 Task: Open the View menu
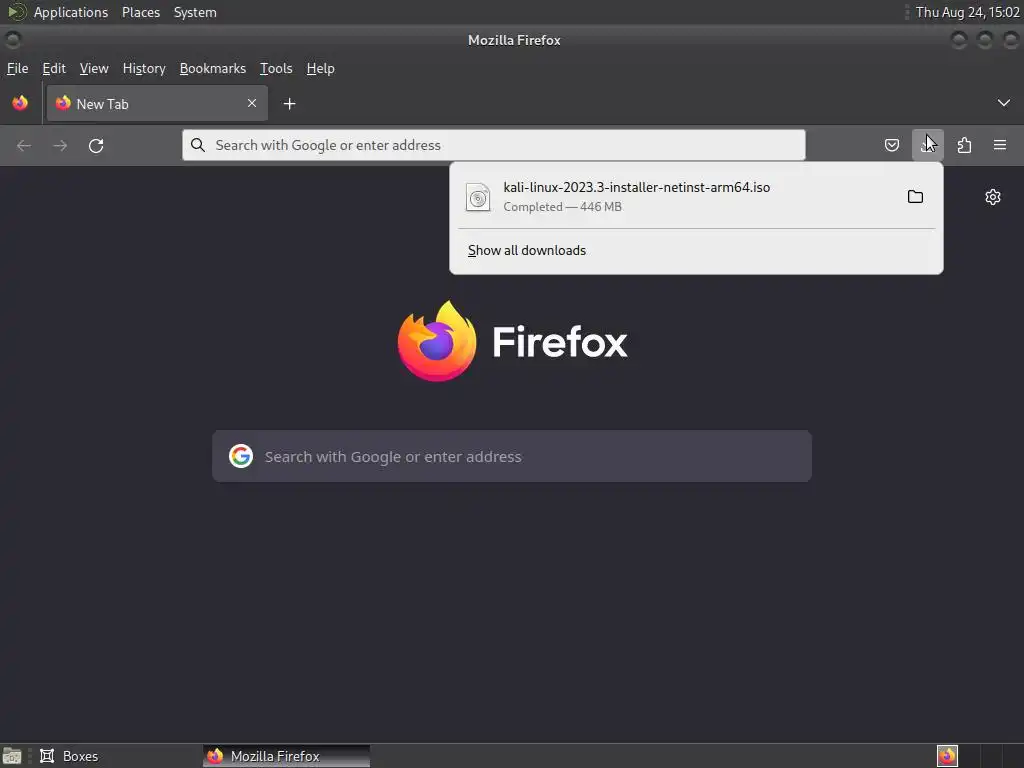click(94, 69)
